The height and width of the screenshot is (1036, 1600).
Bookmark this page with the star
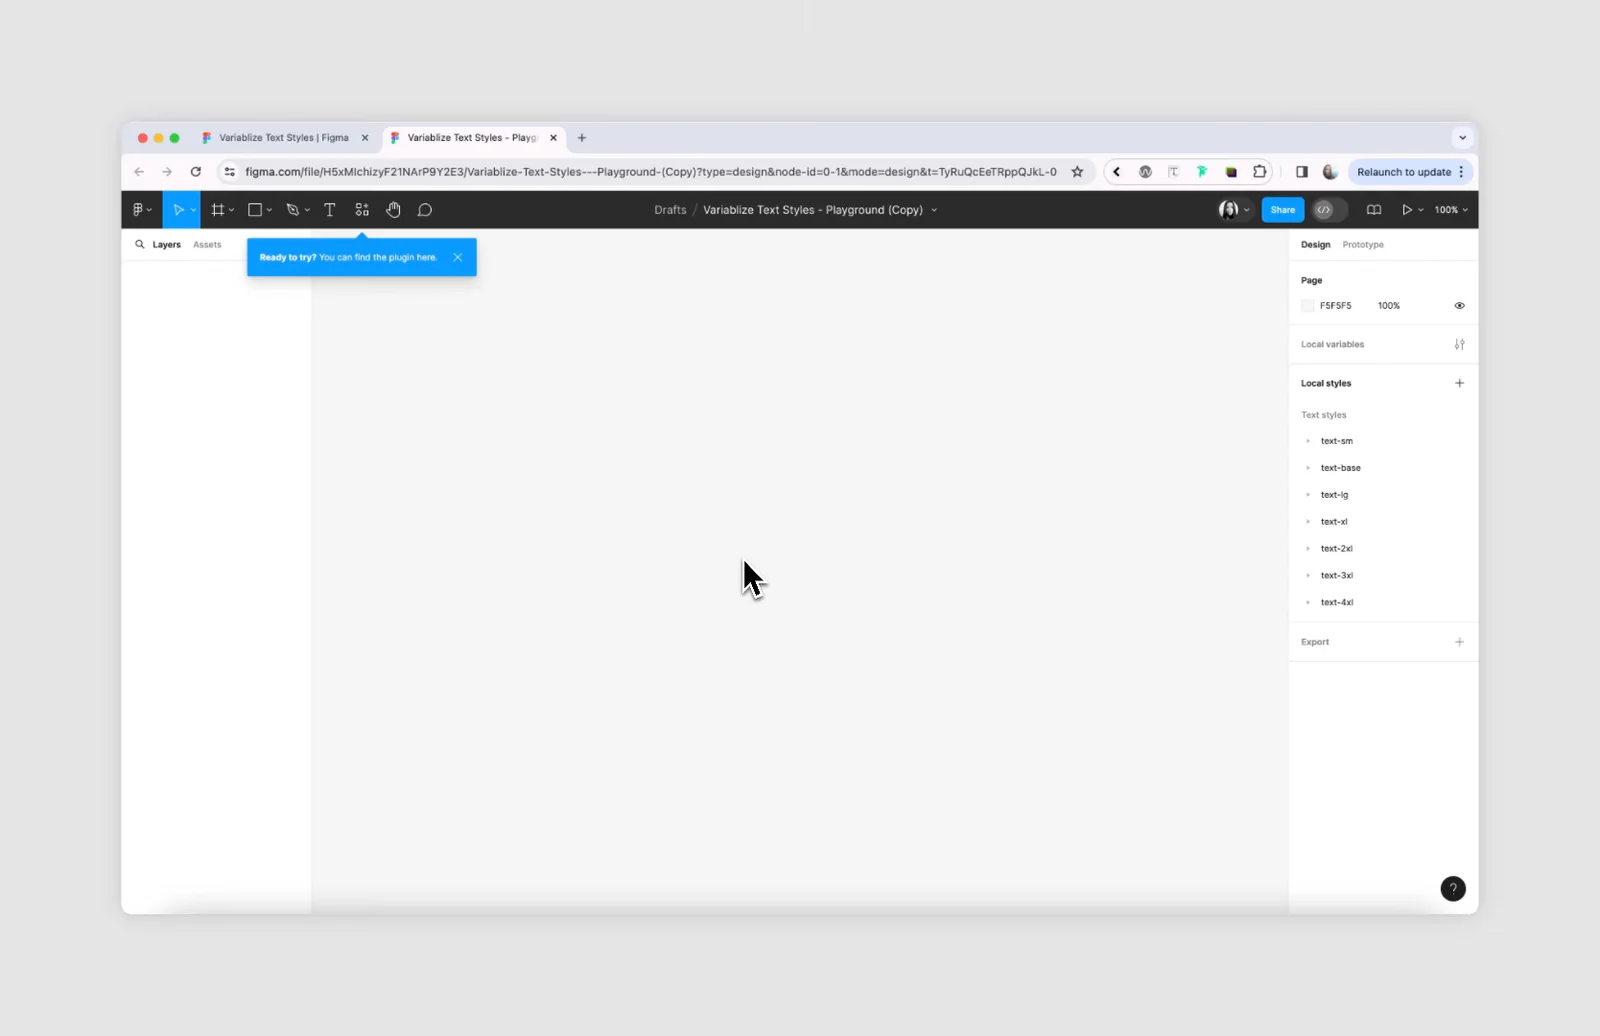[1077, 172]
